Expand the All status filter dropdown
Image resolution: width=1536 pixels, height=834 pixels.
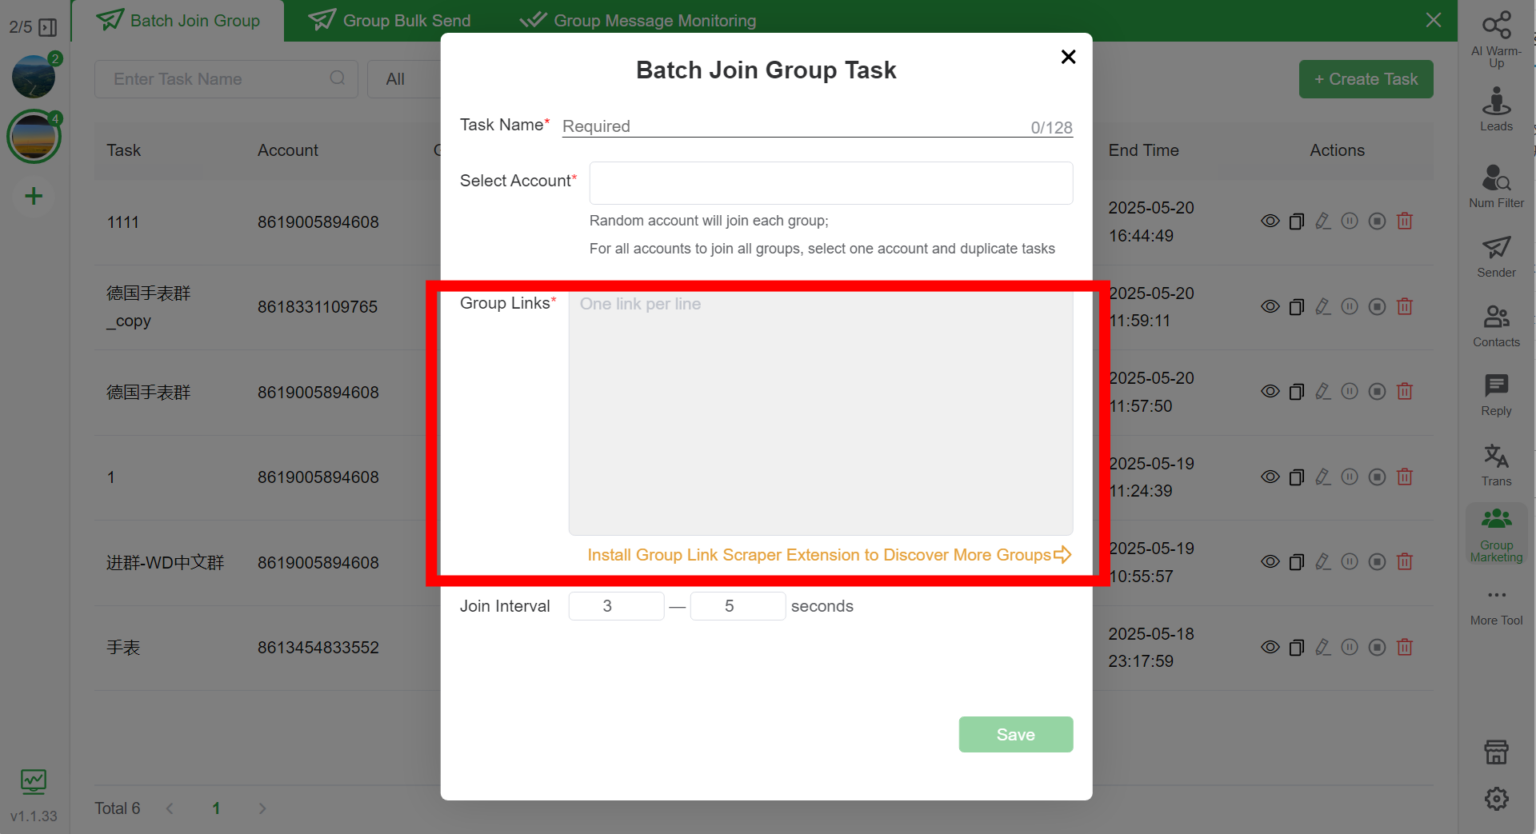coord(402,79)
